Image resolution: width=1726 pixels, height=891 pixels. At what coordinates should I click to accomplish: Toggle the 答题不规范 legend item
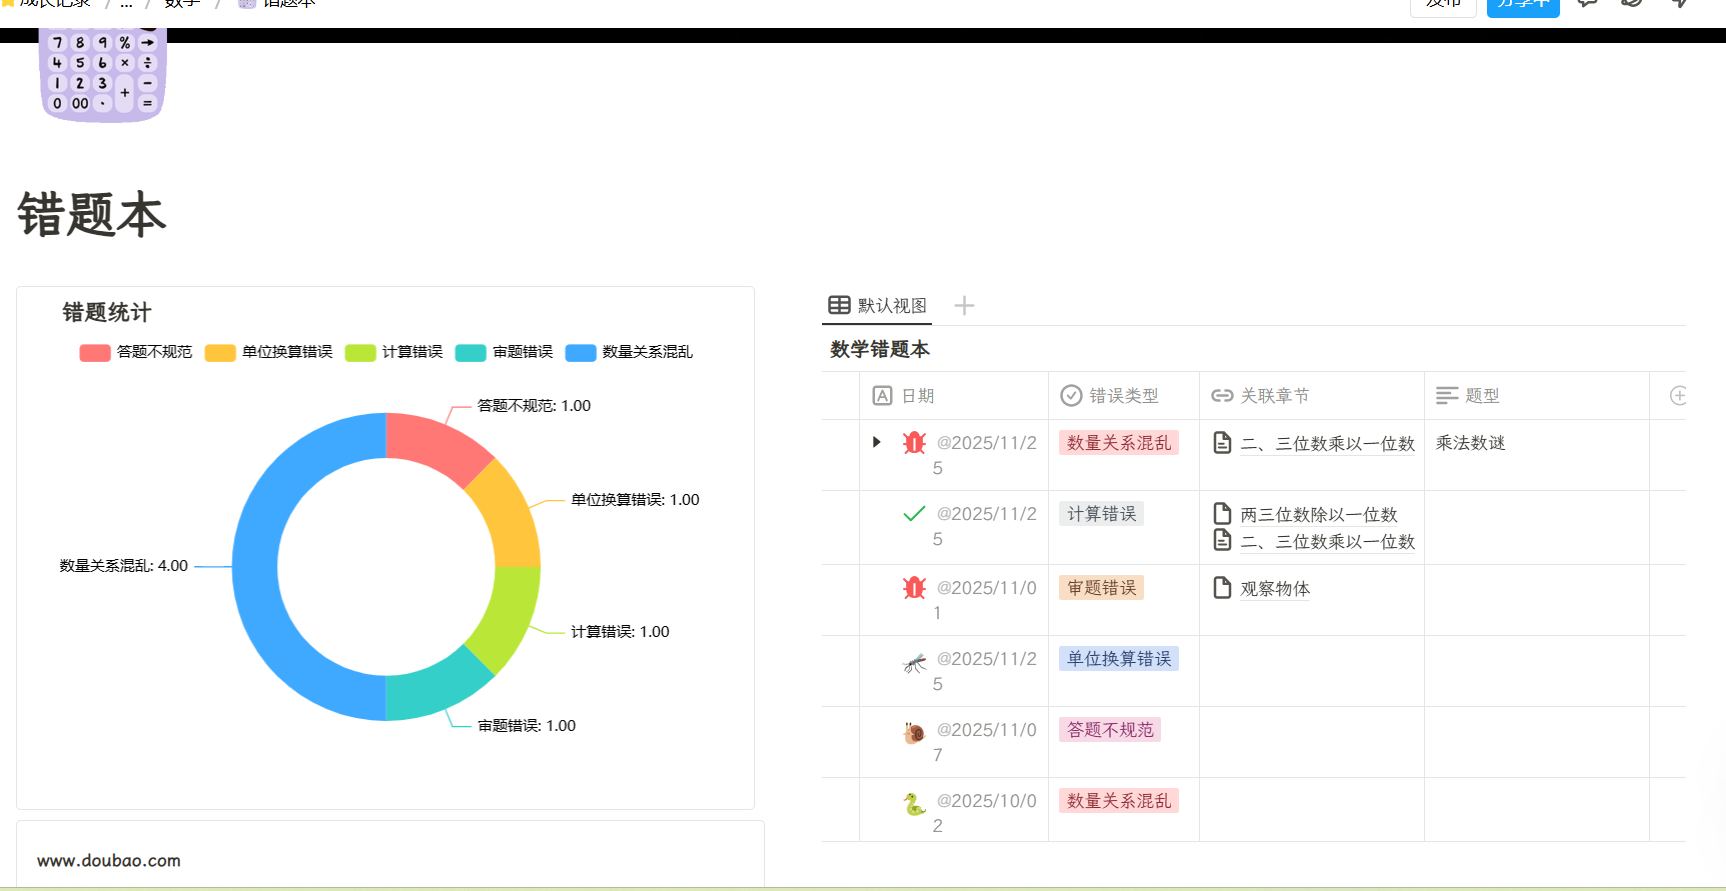pos(136,352)
